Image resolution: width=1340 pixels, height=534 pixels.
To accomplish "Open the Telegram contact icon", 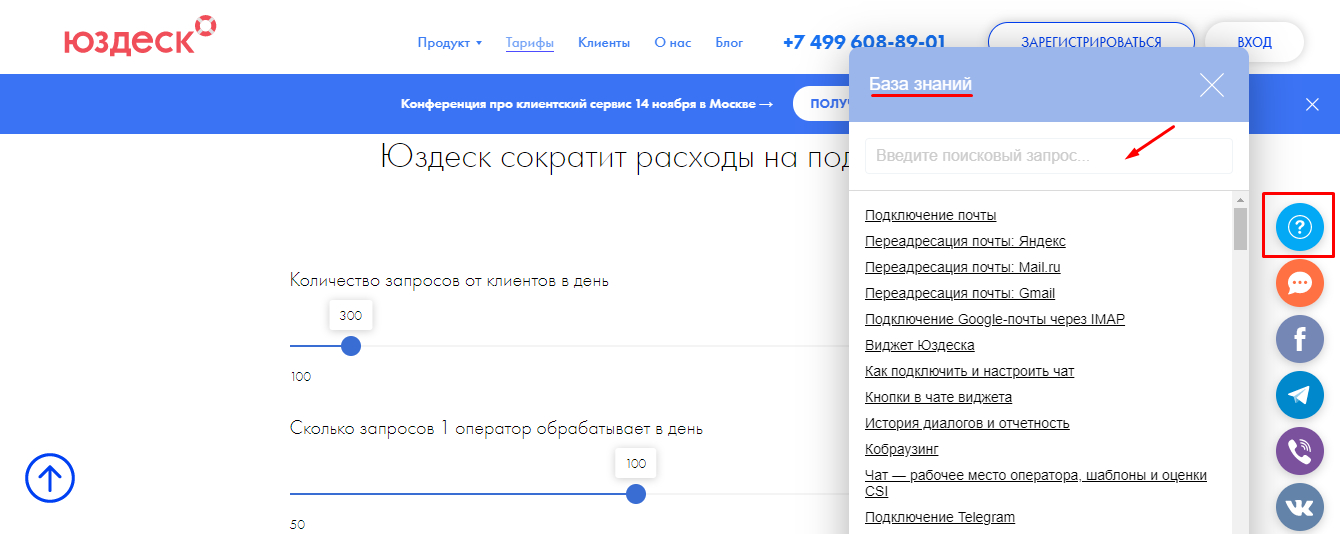I will coord(1299,395).
